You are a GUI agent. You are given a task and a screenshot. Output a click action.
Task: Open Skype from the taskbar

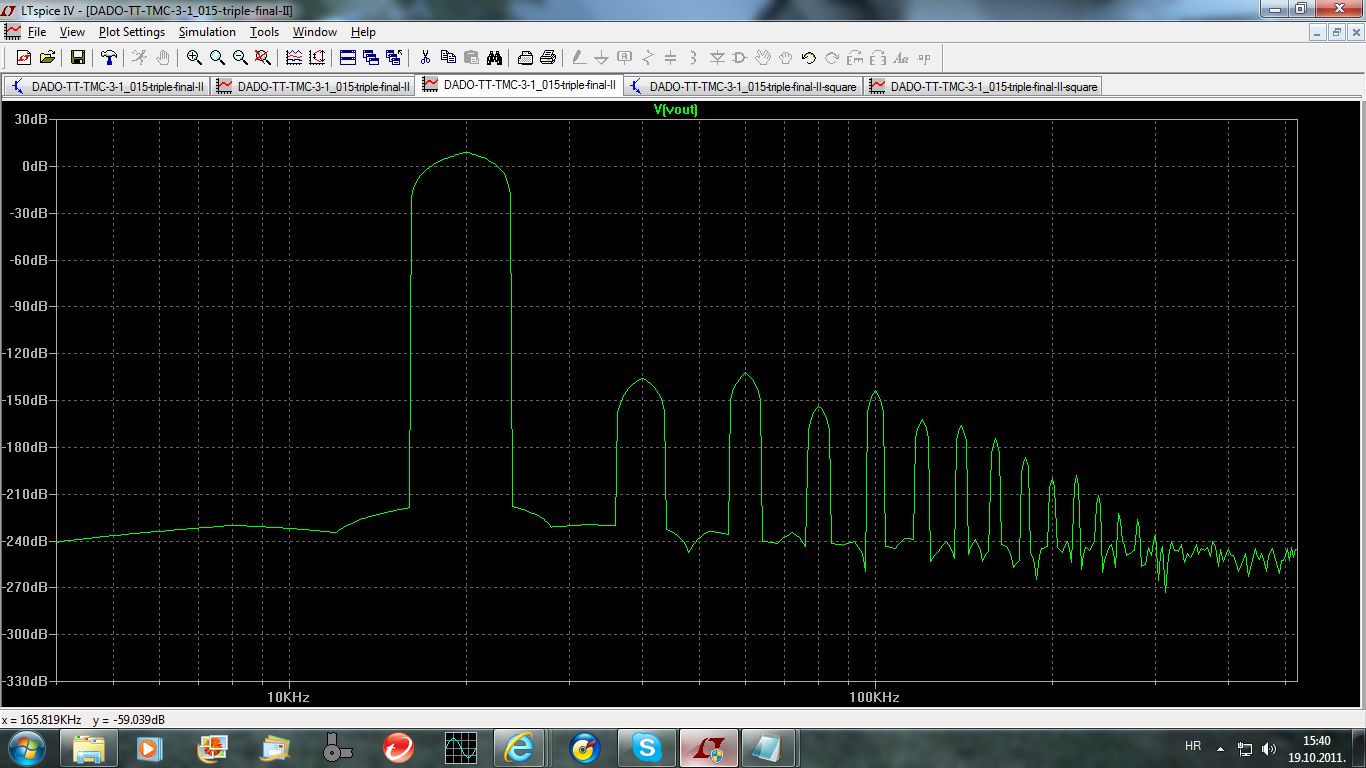[646, 748]
